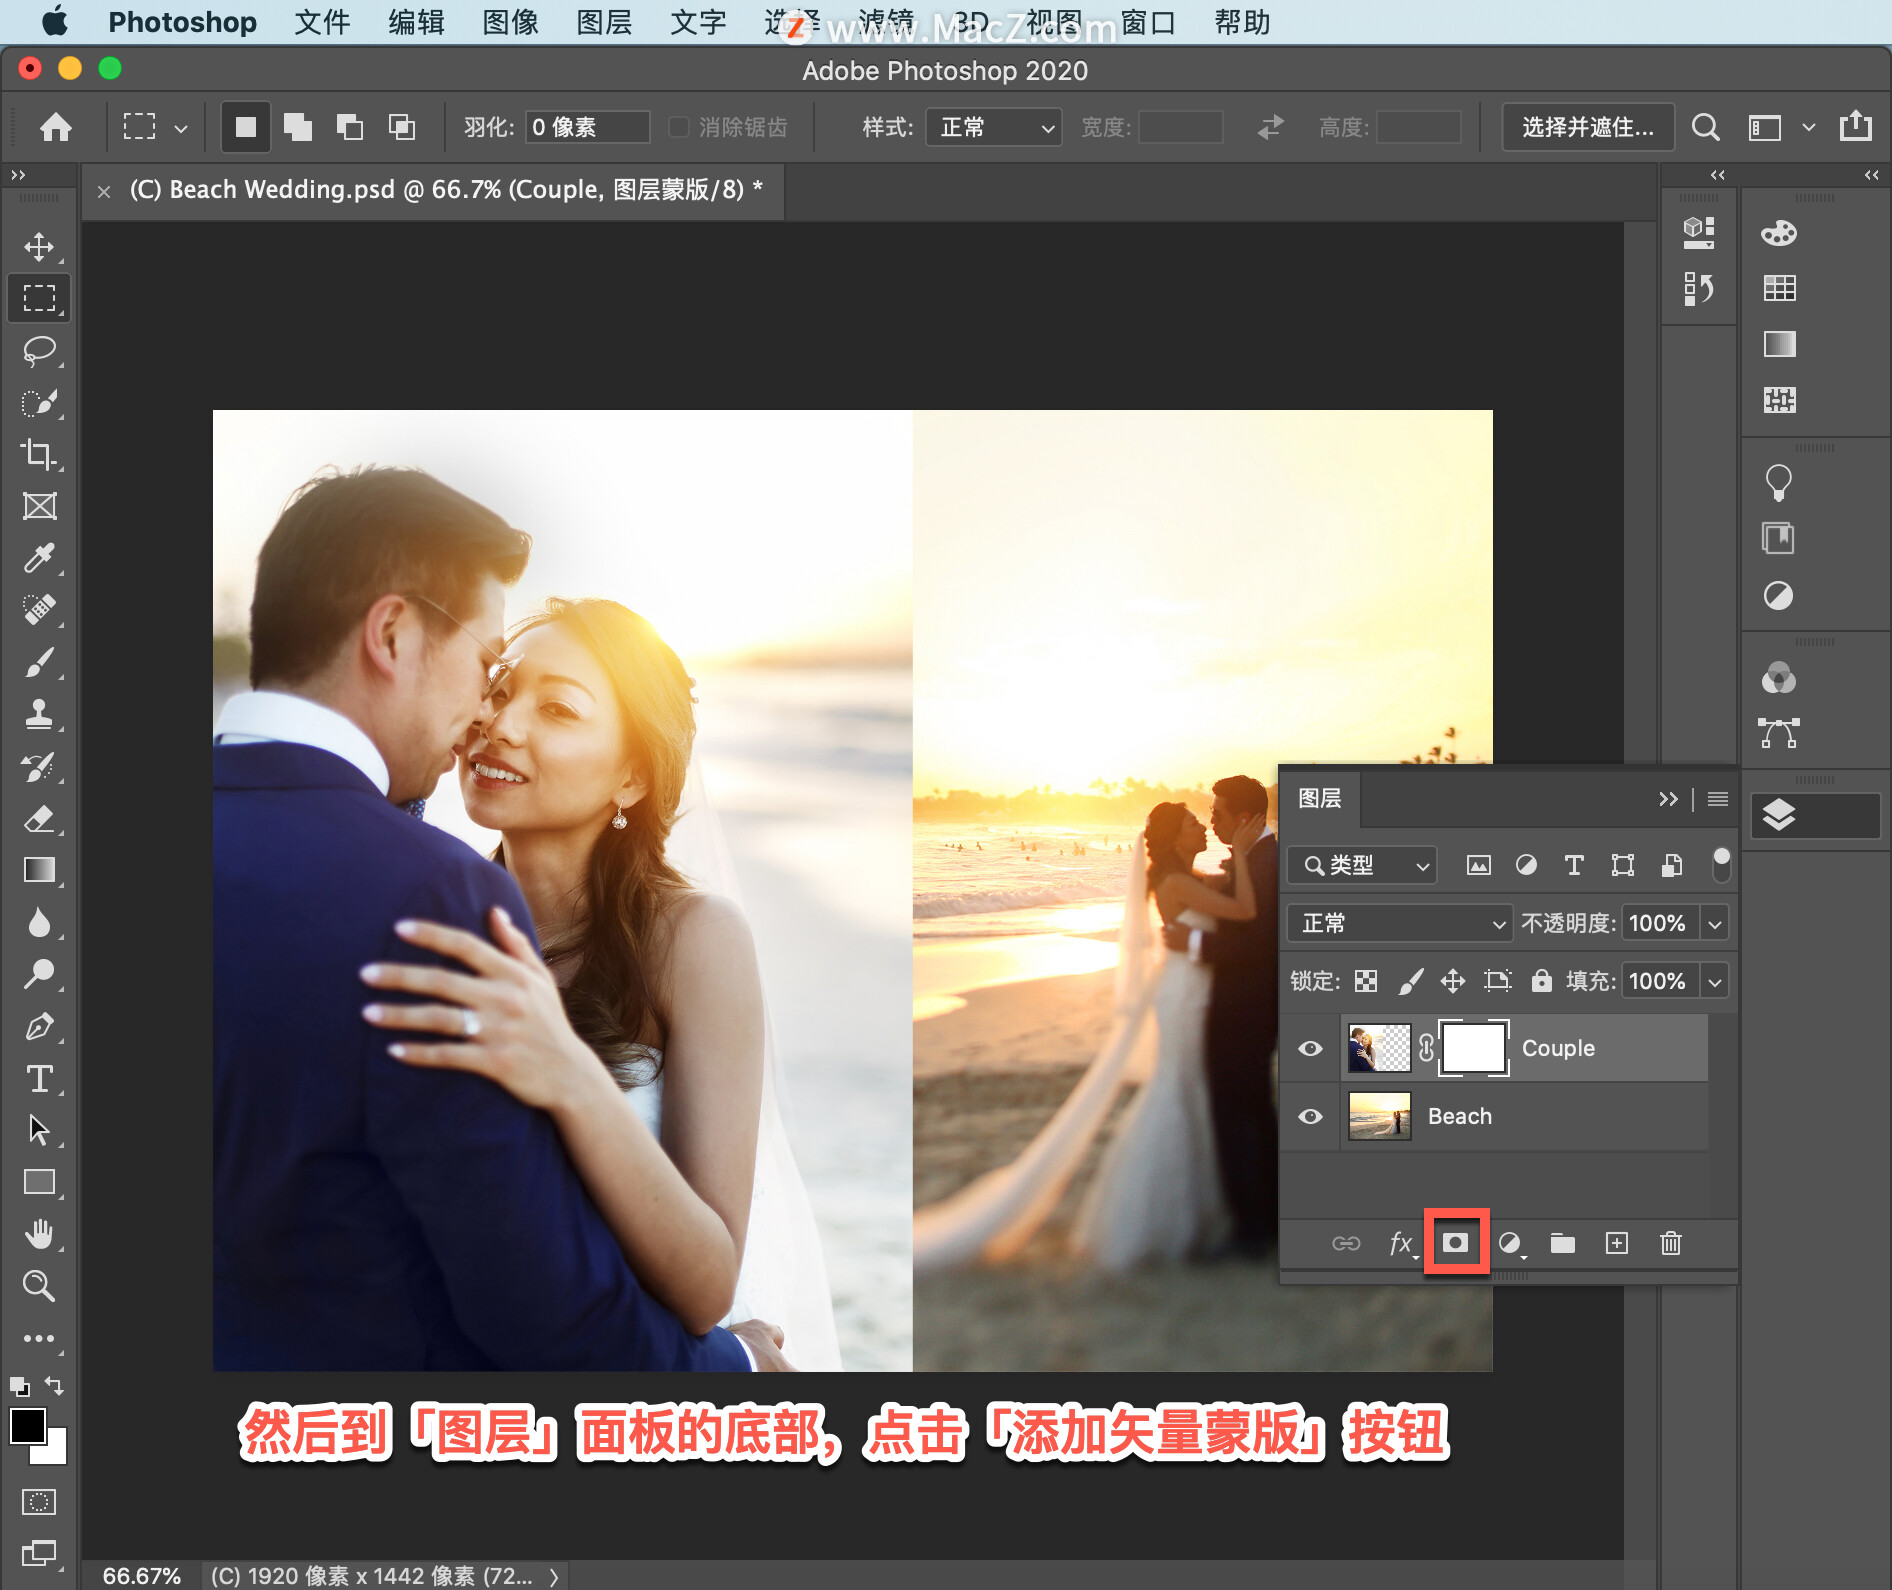Open the 图层 menu in menu bar

click(604, 22)
